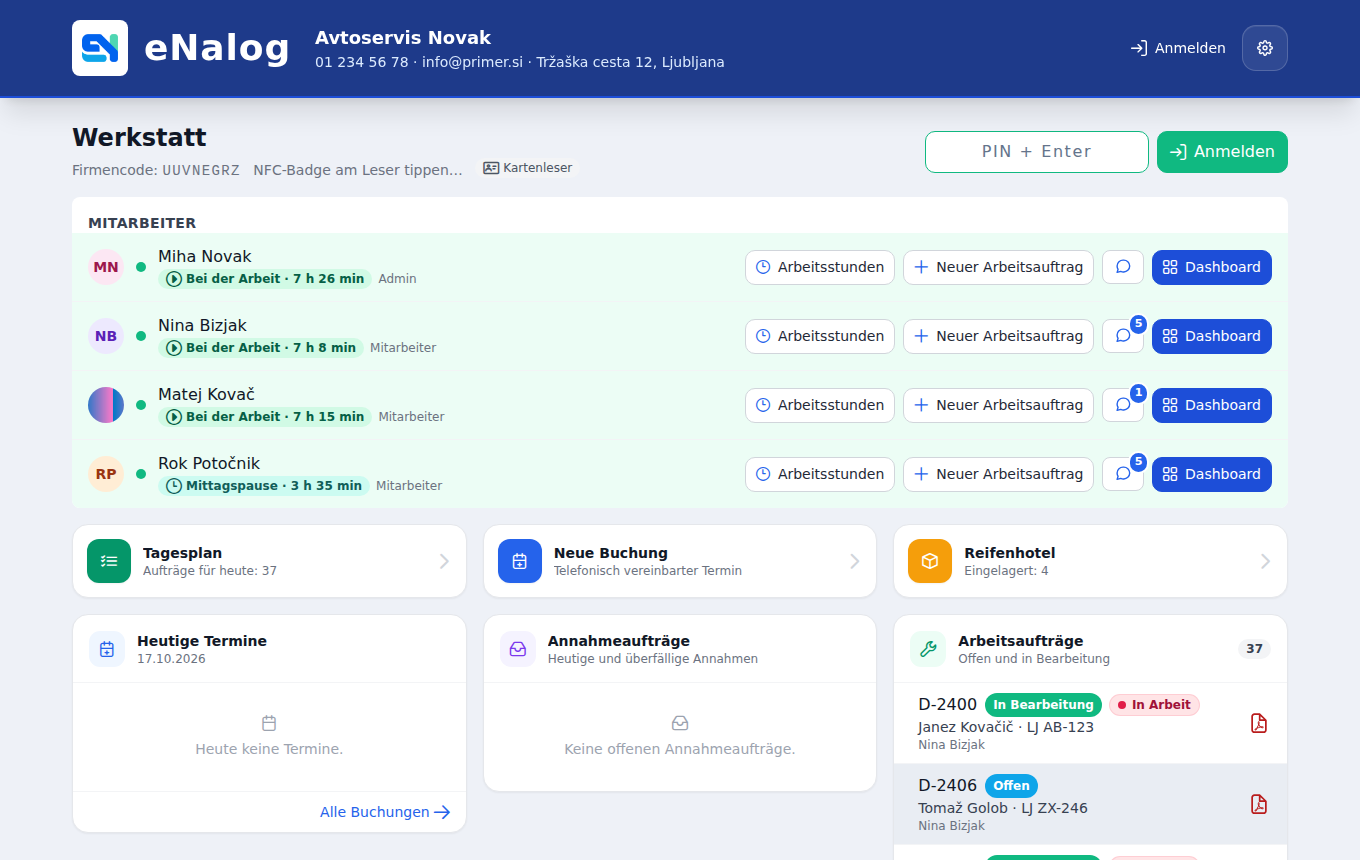This screenshot has height=860, width=1360.
Task: Expand the Reifenhotel card chevron
Action: pyautogui.click(x=1265, y=561)
